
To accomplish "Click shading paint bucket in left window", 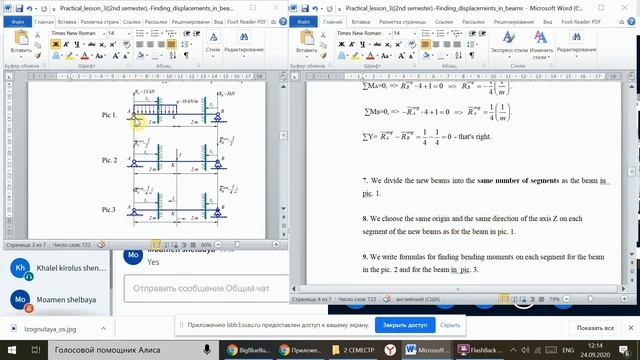I will coord(141,55).
